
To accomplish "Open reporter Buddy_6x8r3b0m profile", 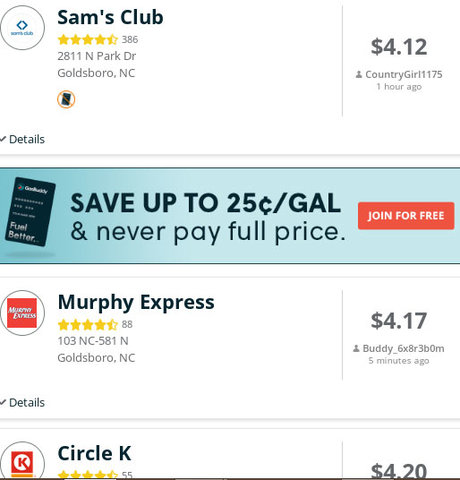I will point(403,348).
